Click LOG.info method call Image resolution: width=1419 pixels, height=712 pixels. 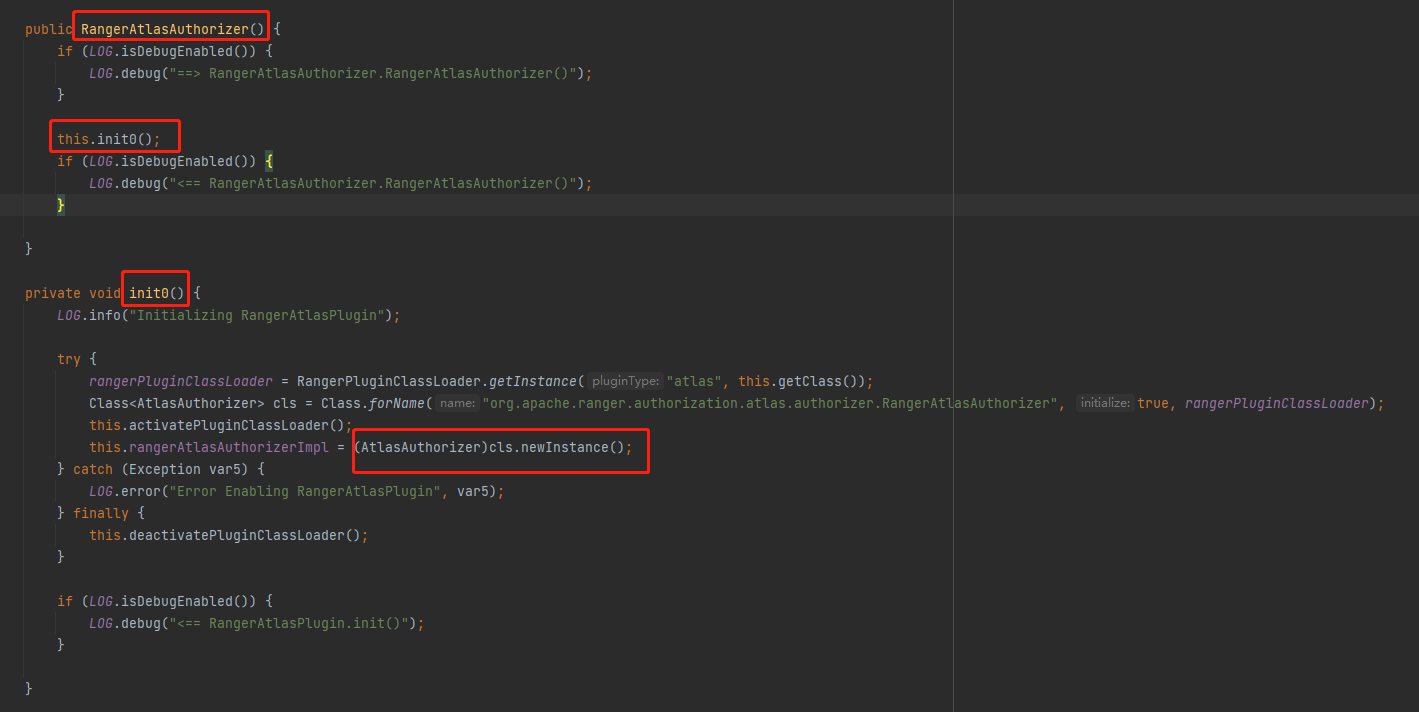click(88, 315)
